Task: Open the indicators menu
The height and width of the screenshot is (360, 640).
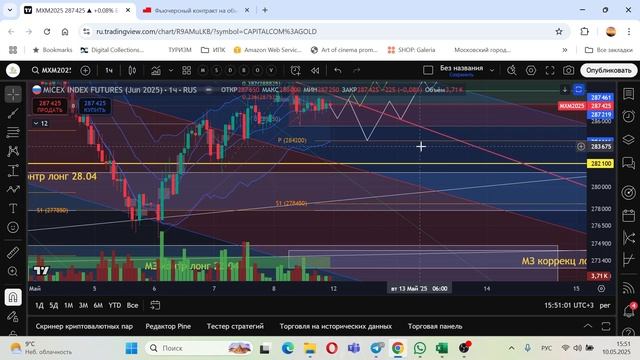Action: tap(156, 70)
